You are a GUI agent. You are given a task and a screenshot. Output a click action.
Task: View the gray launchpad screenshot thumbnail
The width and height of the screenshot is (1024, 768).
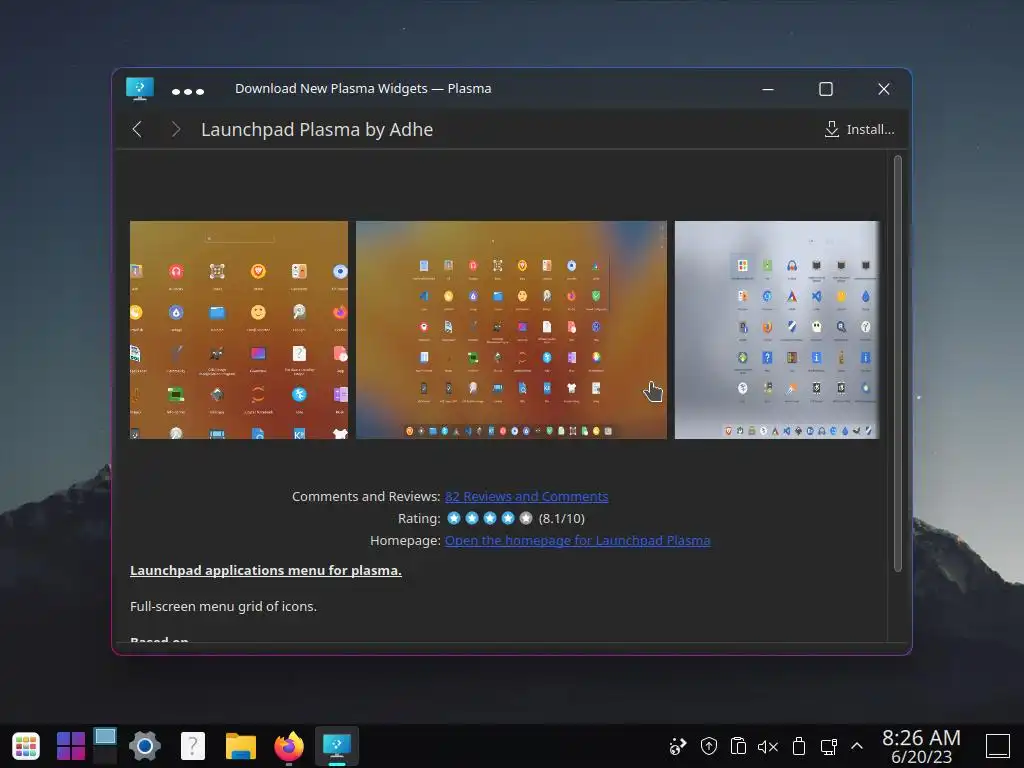pyautogui.click(x=776, y=330)
